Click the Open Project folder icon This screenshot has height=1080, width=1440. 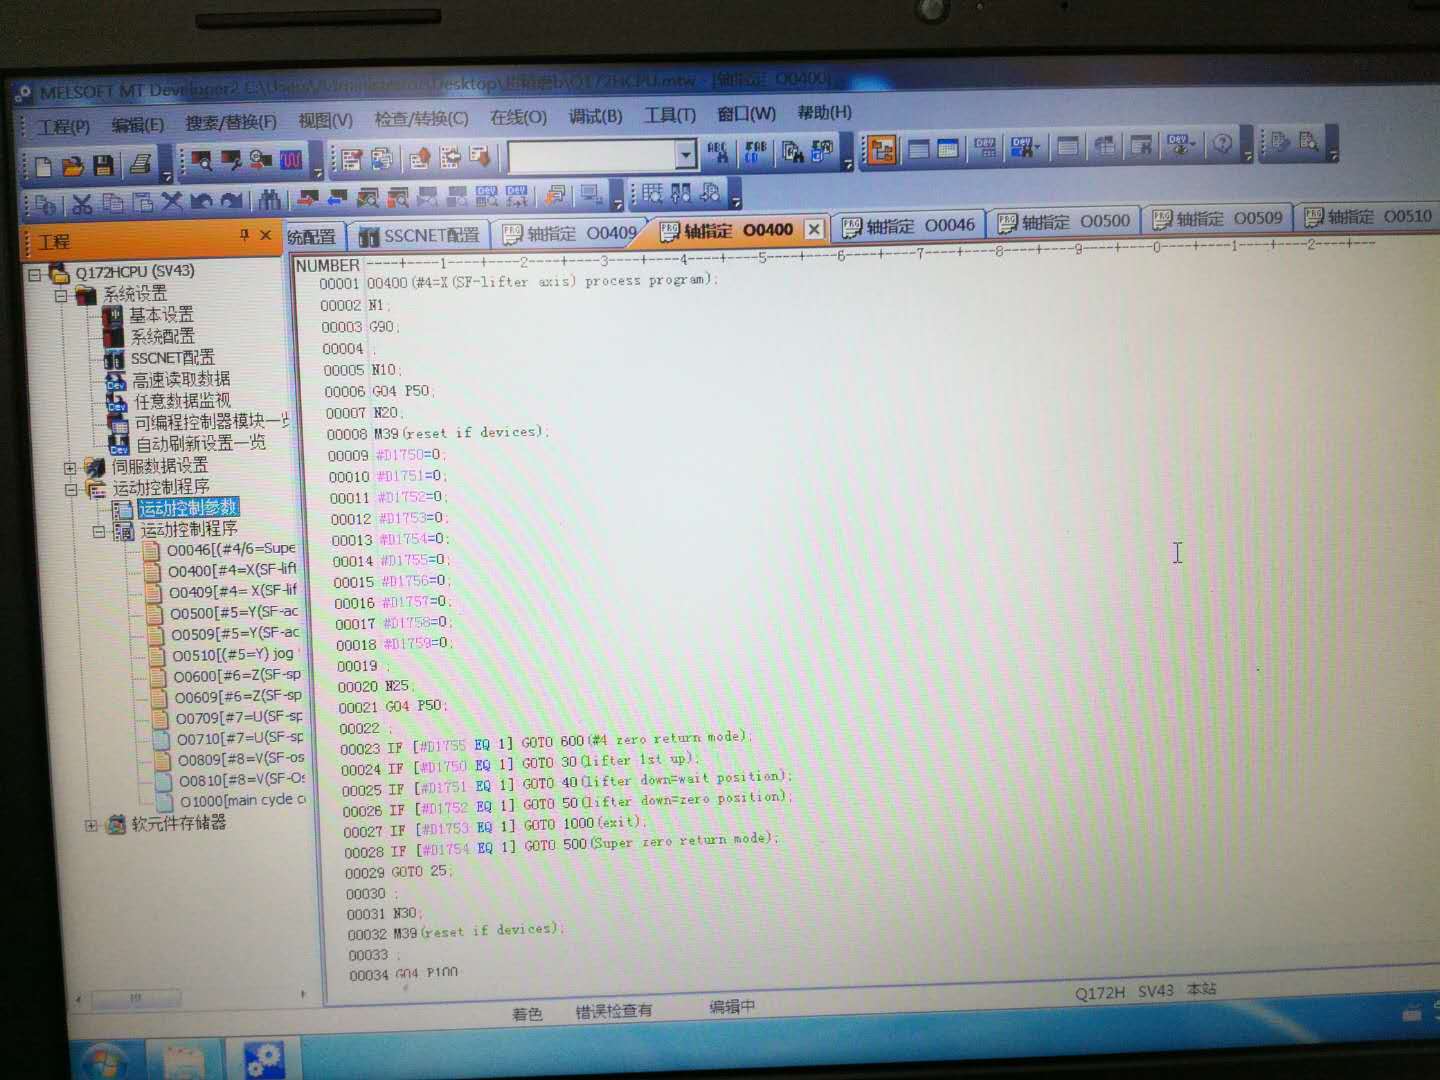(73, 166)
